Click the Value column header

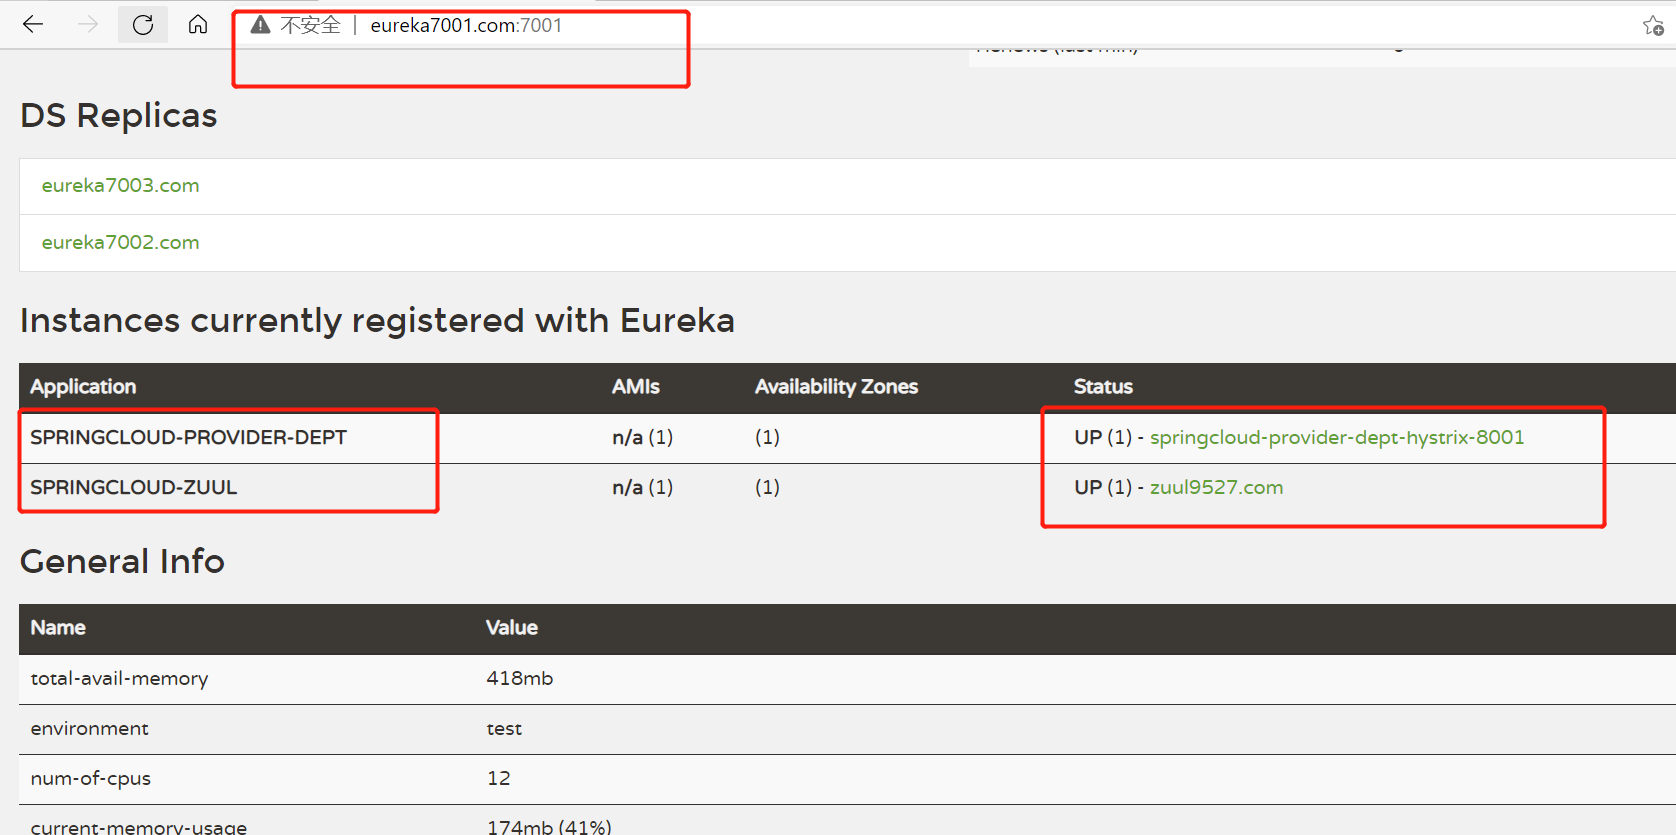pyautogui.click(x=512, y=627)
